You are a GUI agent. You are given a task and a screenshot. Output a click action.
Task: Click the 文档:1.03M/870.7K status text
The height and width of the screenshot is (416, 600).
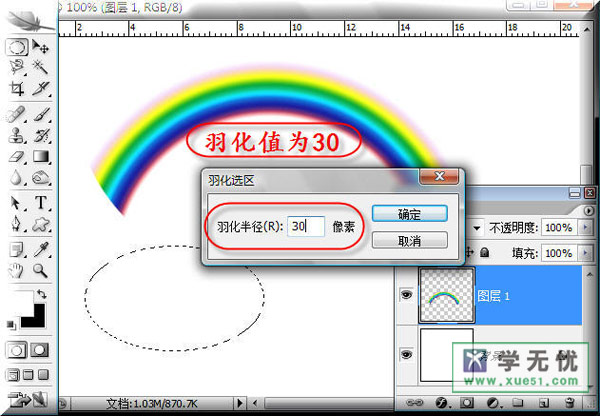152,403
